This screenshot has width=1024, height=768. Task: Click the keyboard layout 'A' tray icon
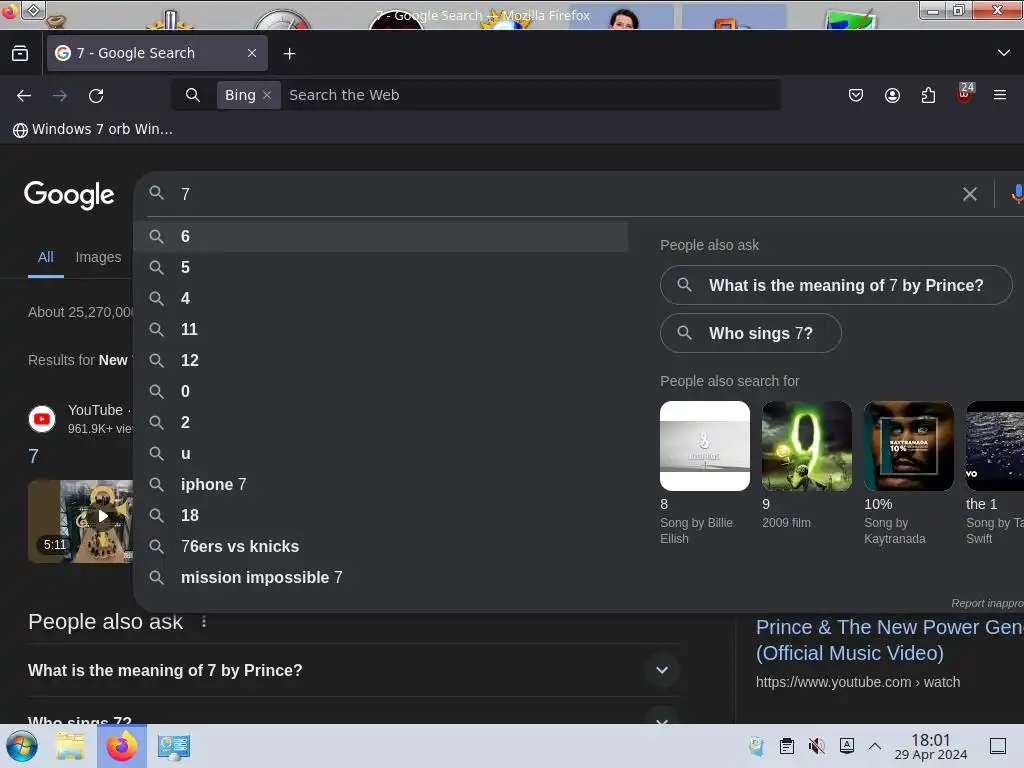847,746
